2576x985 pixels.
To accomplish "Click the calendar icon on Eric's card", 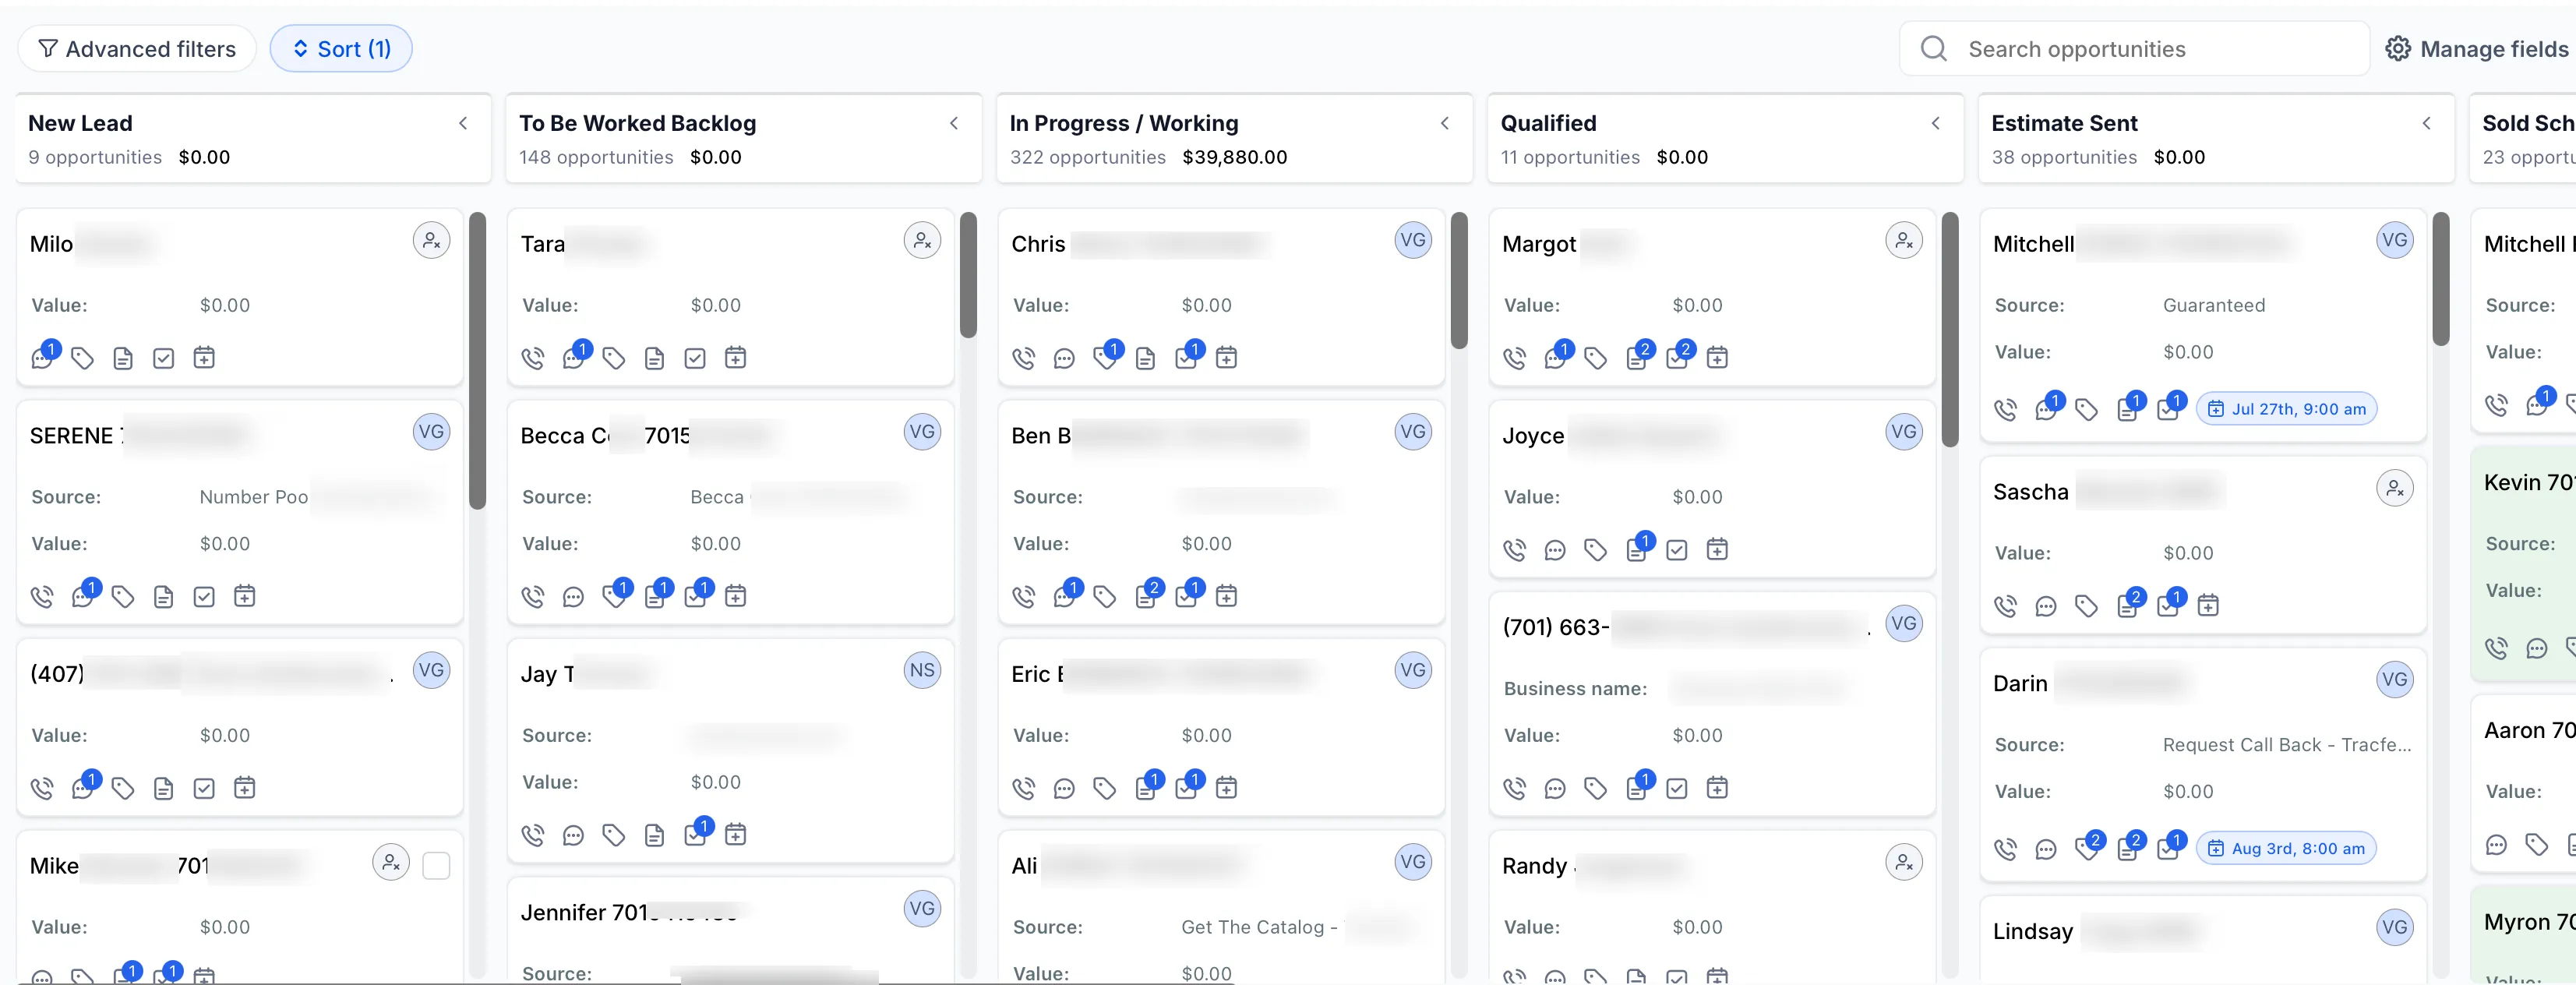I will click(x=1226, y=788).
